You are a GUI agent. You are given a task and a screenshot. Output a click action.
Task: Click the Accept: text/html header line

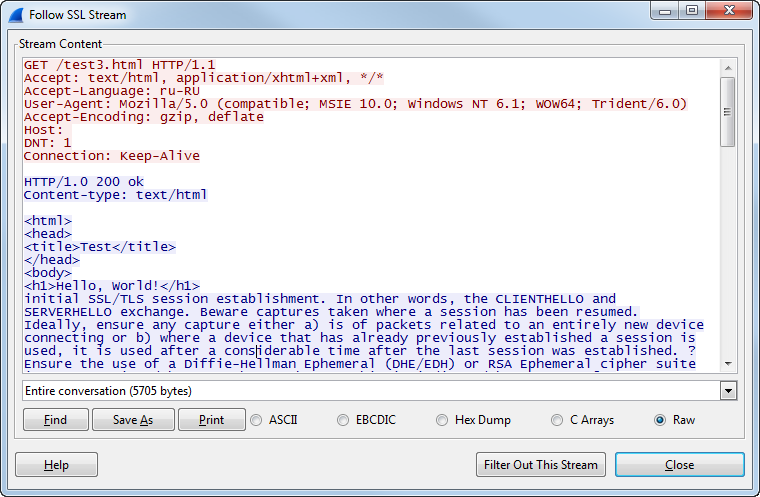[204, 78]
